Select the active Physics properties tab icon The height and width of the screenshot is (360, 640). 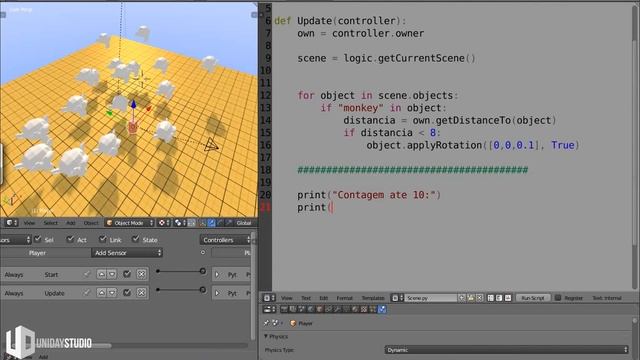pyautogui.click(x=382, y=309)
